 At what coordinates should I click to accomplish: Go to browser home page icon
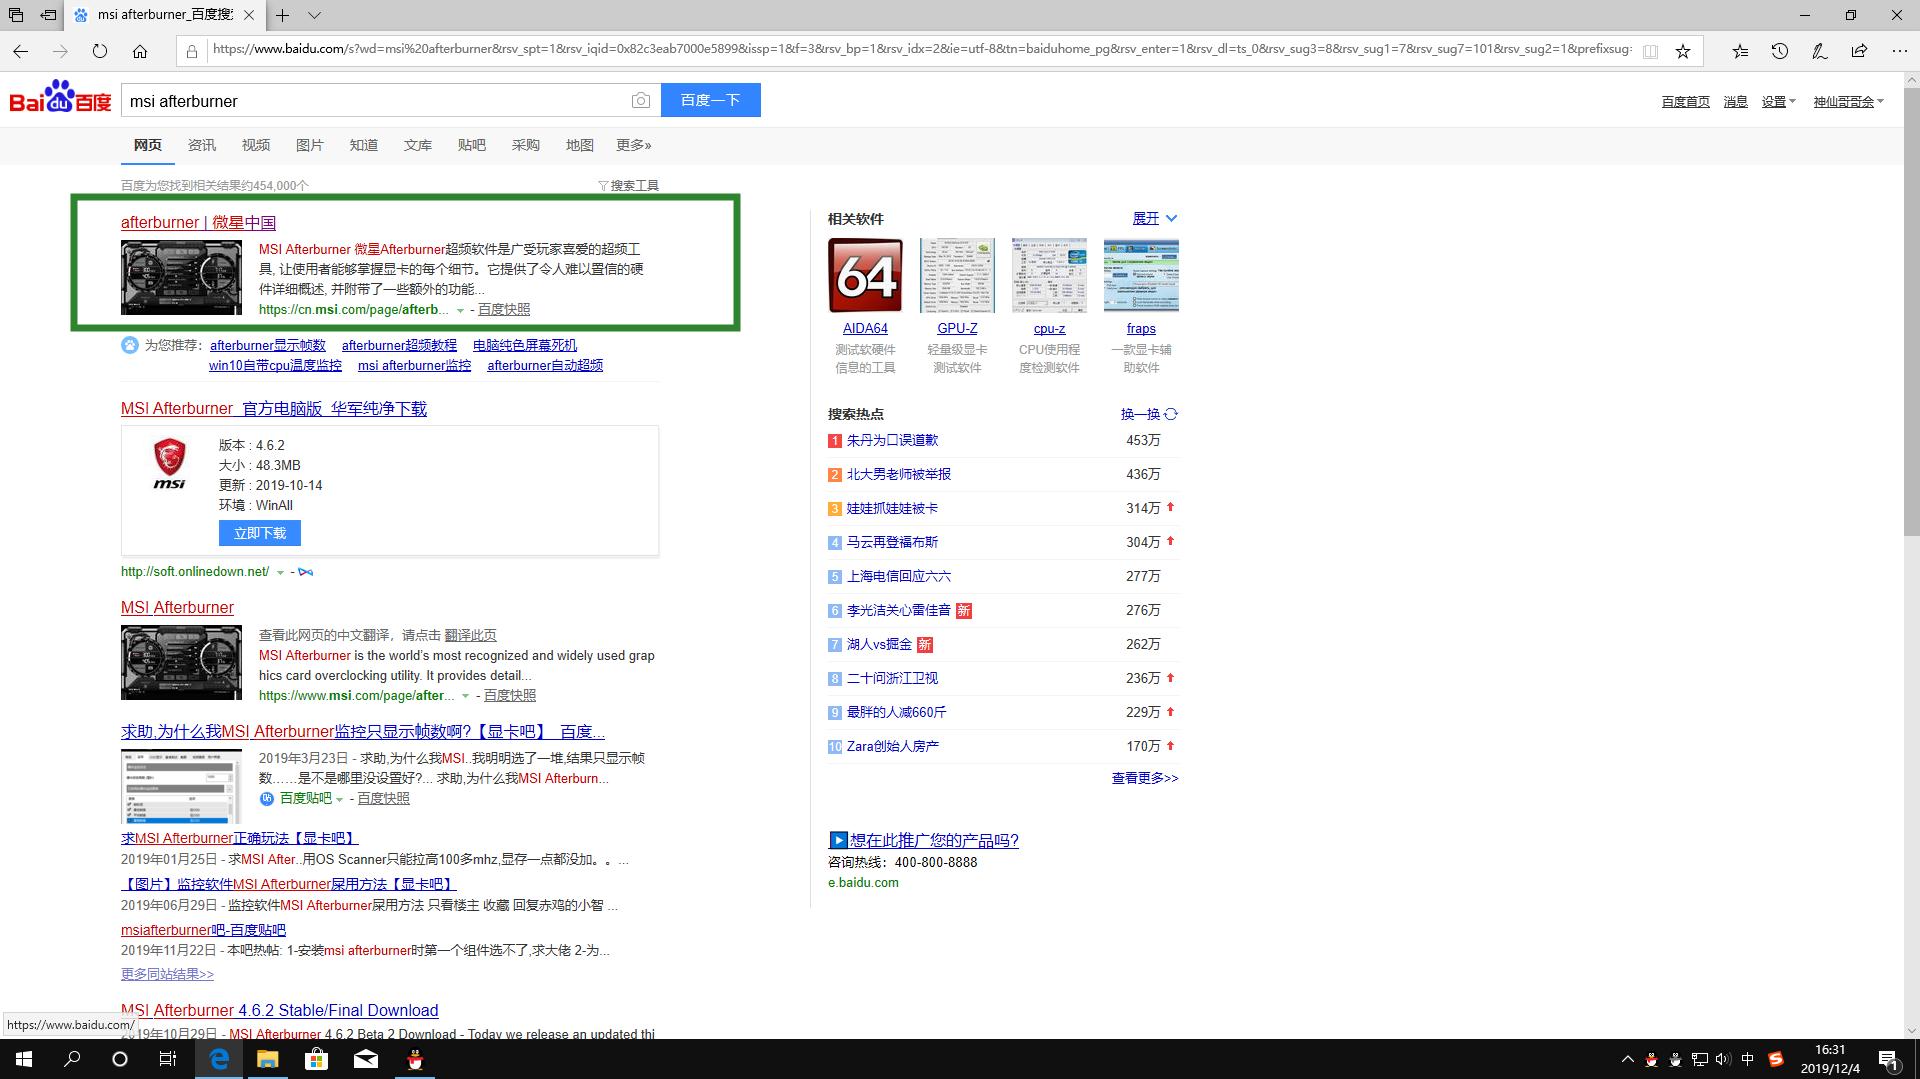coord(140,51)
